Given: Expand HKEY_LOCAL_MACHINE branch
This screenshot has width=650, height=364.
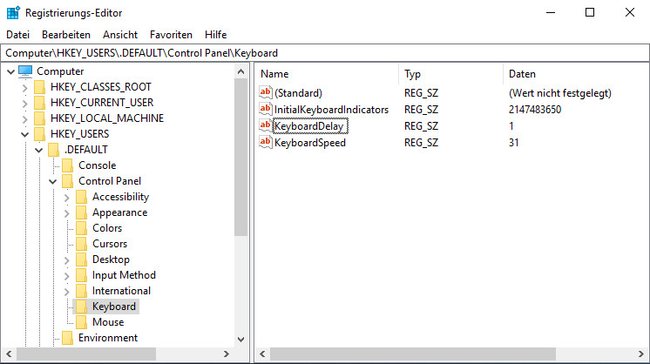Looking at the screenshot, I should coord(25,119).
